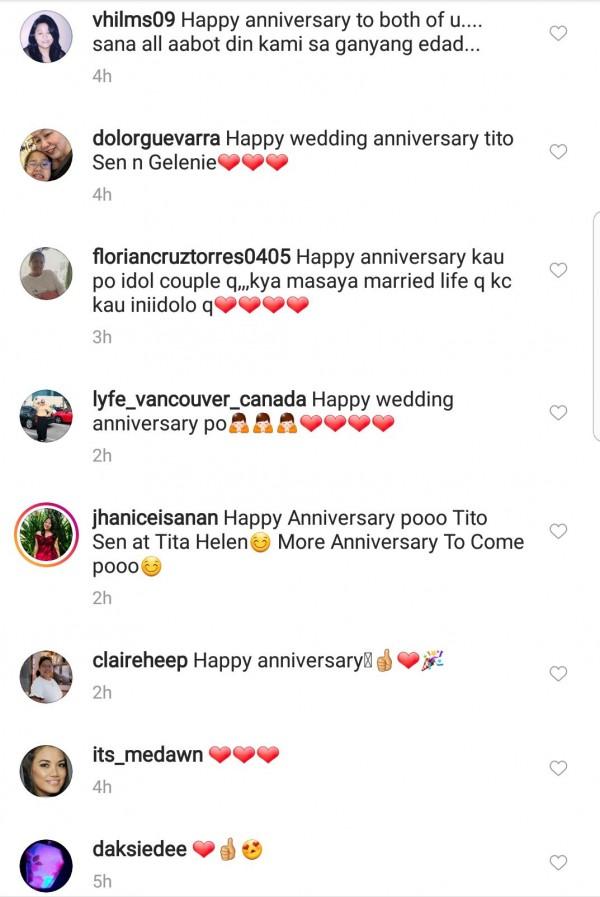Open daksiedee's profile picture
The width and height of the screenshot is (600, 897).
tap(46, 865)
